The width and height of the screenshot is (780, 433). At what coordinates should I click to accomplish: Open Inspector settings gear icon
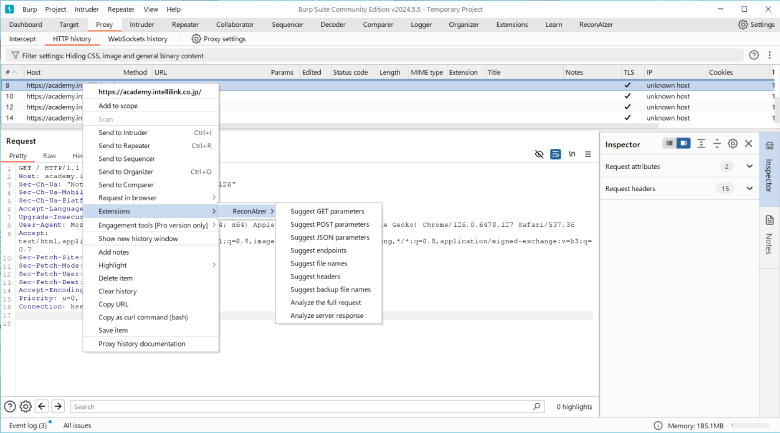(733, 144)
